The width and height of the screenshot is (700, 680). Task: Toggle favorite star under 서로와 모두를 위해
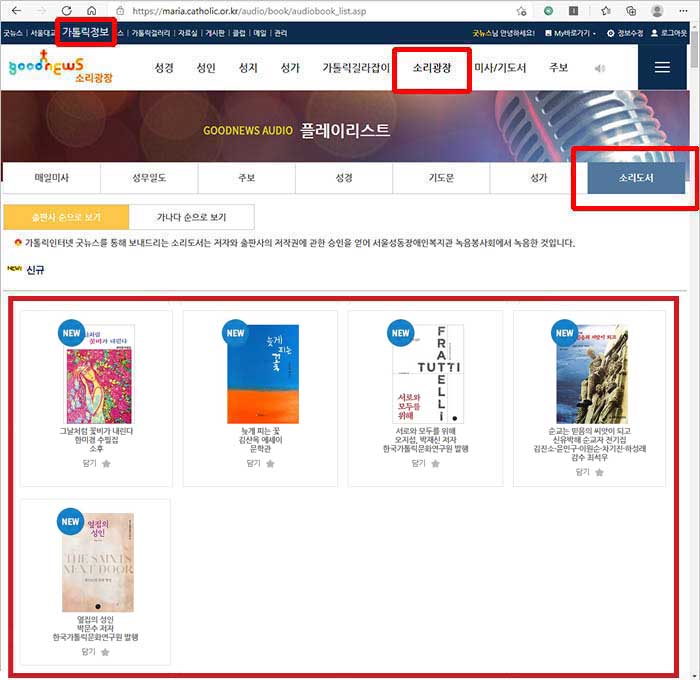(435, 463)
